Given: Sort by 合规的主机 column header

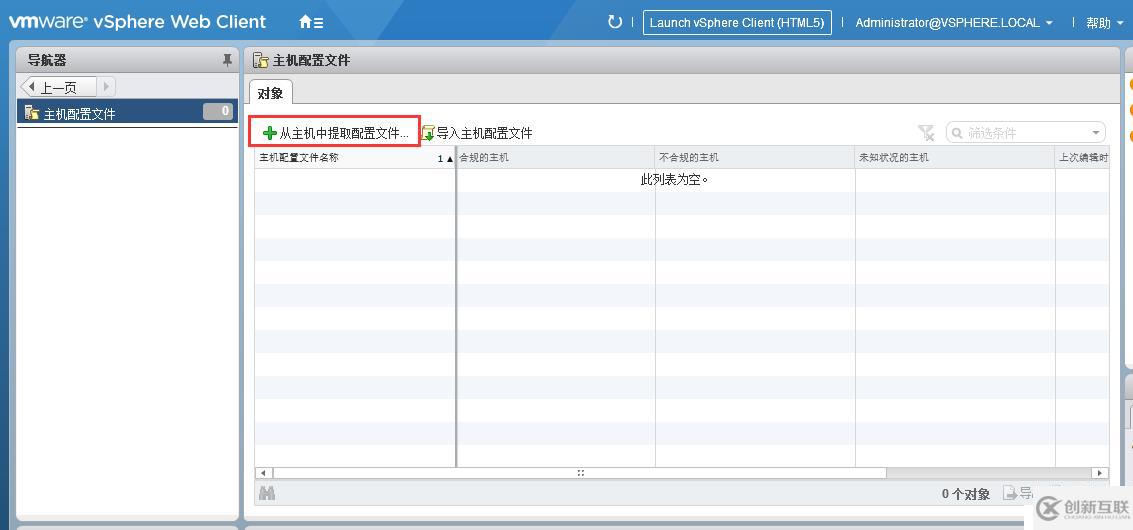Looking at the screenshot, I should pyautogui.click(x=556, y=158).
